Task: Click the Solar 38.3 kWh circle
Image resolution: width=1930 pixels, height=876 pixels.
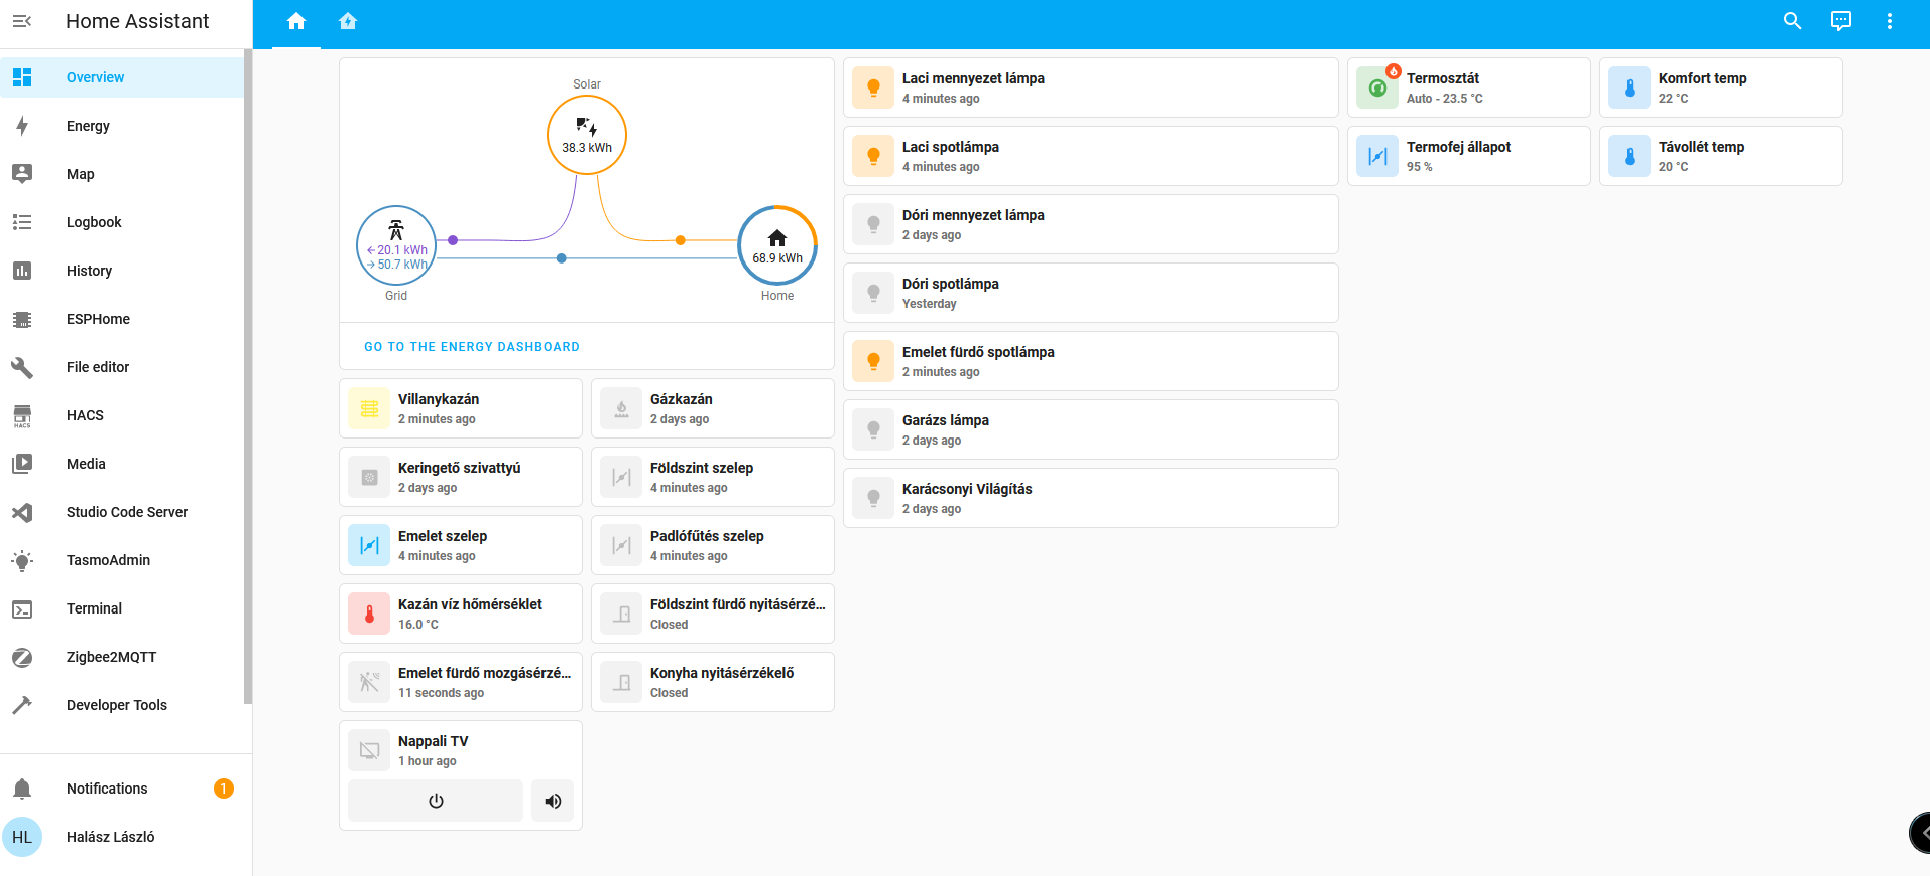Action: tap(587, 135)
